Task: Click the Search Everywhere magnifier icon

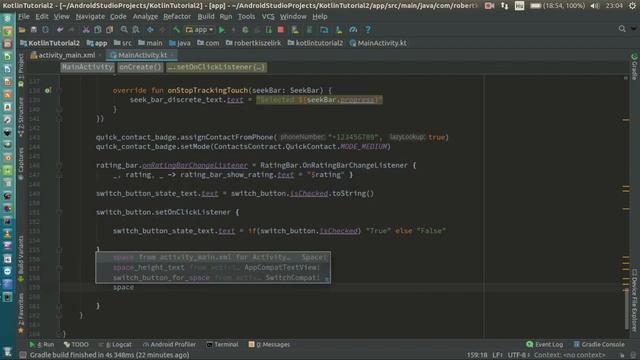Action: tap(622, 29)
